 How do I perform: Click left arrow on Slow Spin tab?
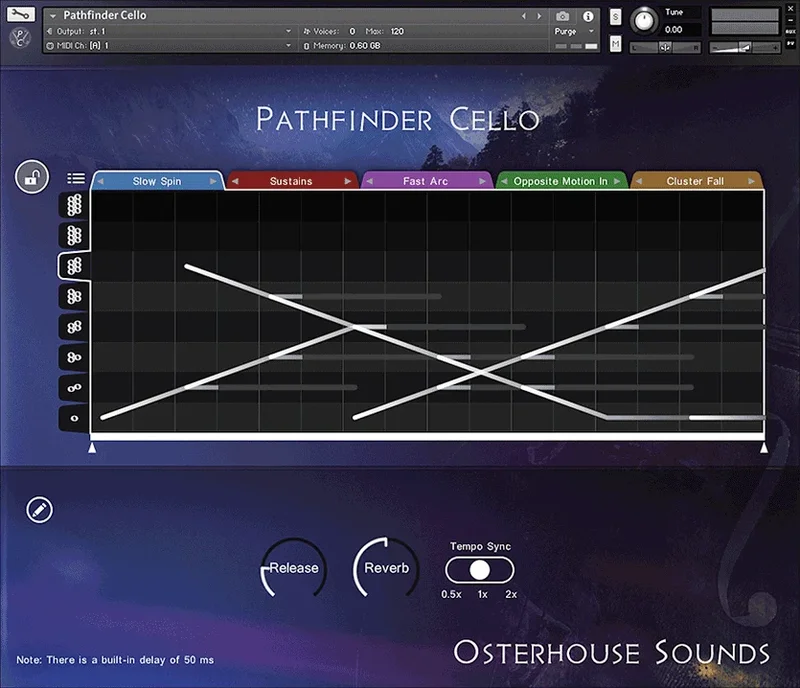pos(101,181)
